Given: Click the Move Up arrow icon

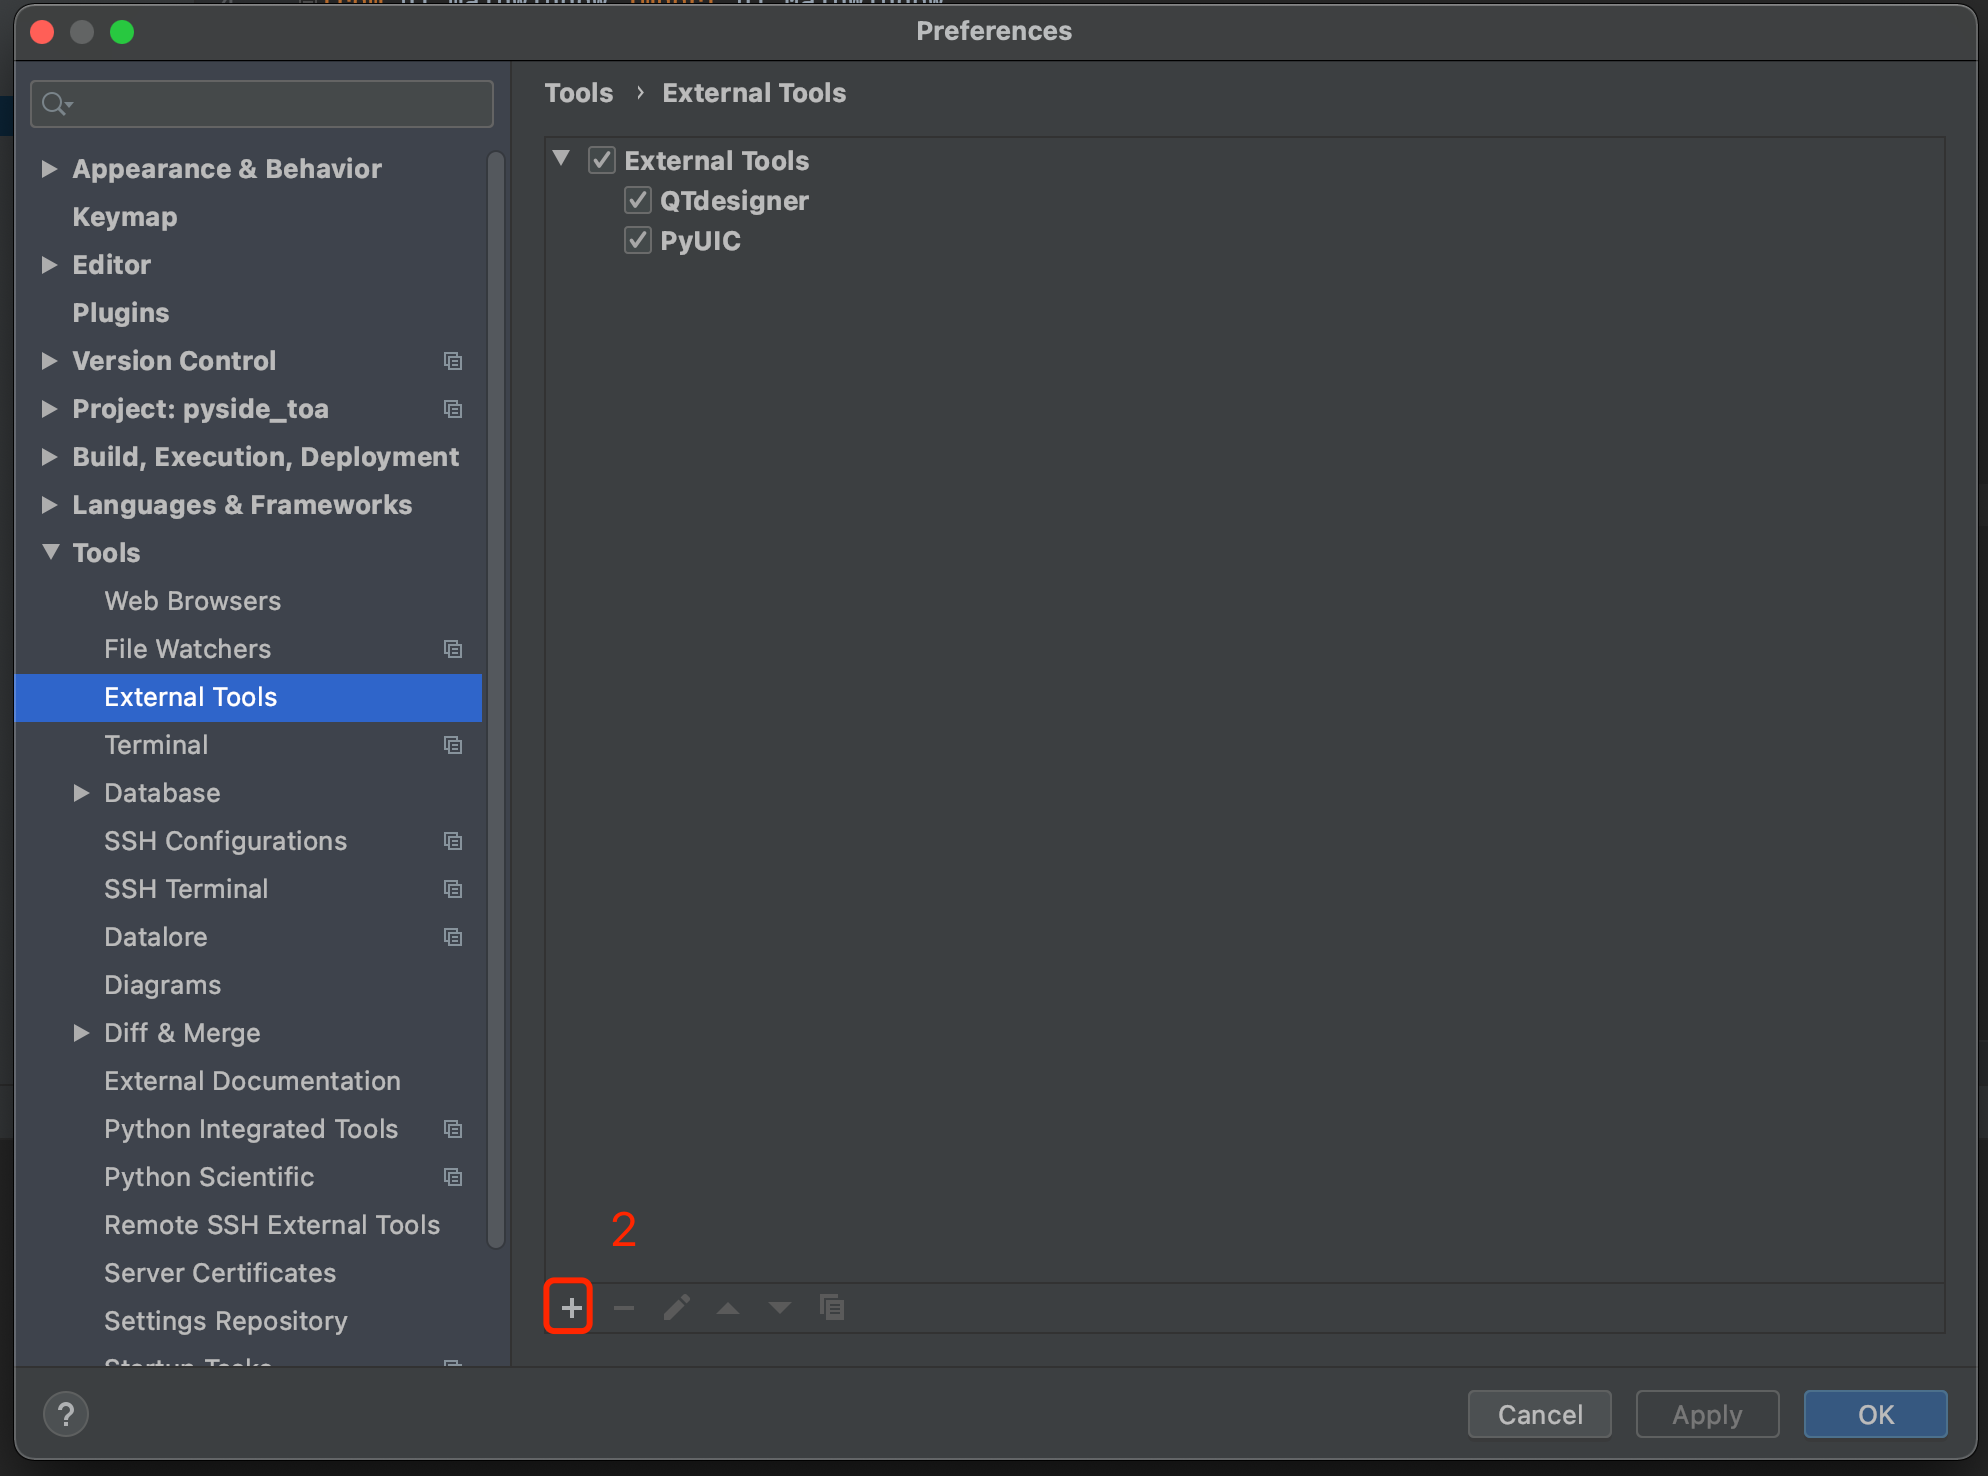Looking at the screenshot, I should coord(728,1307).
